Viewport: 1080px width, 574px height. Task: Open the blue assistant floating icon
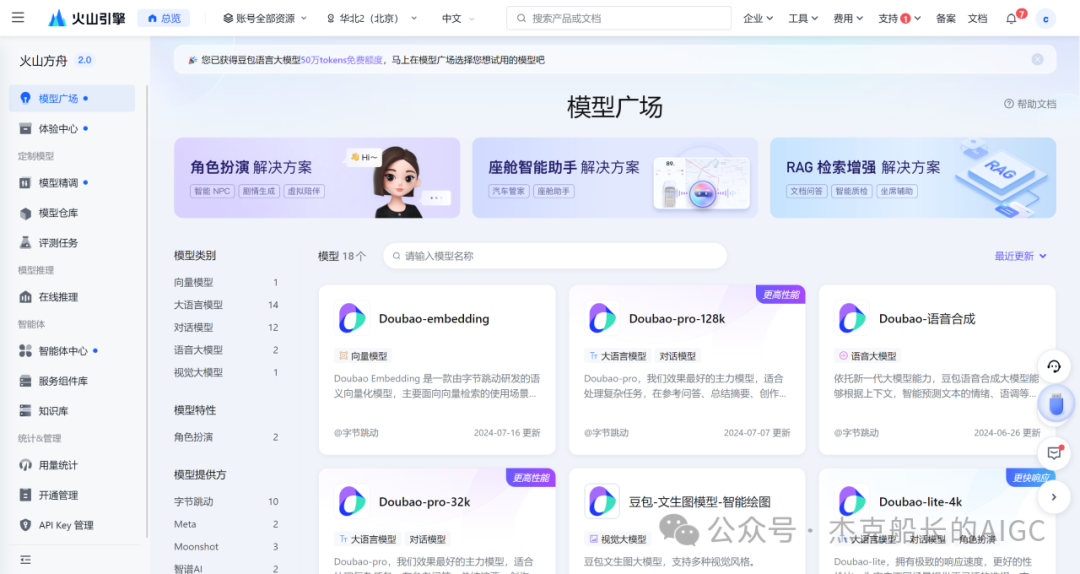pyautogui.click(x=1055, y=404)
